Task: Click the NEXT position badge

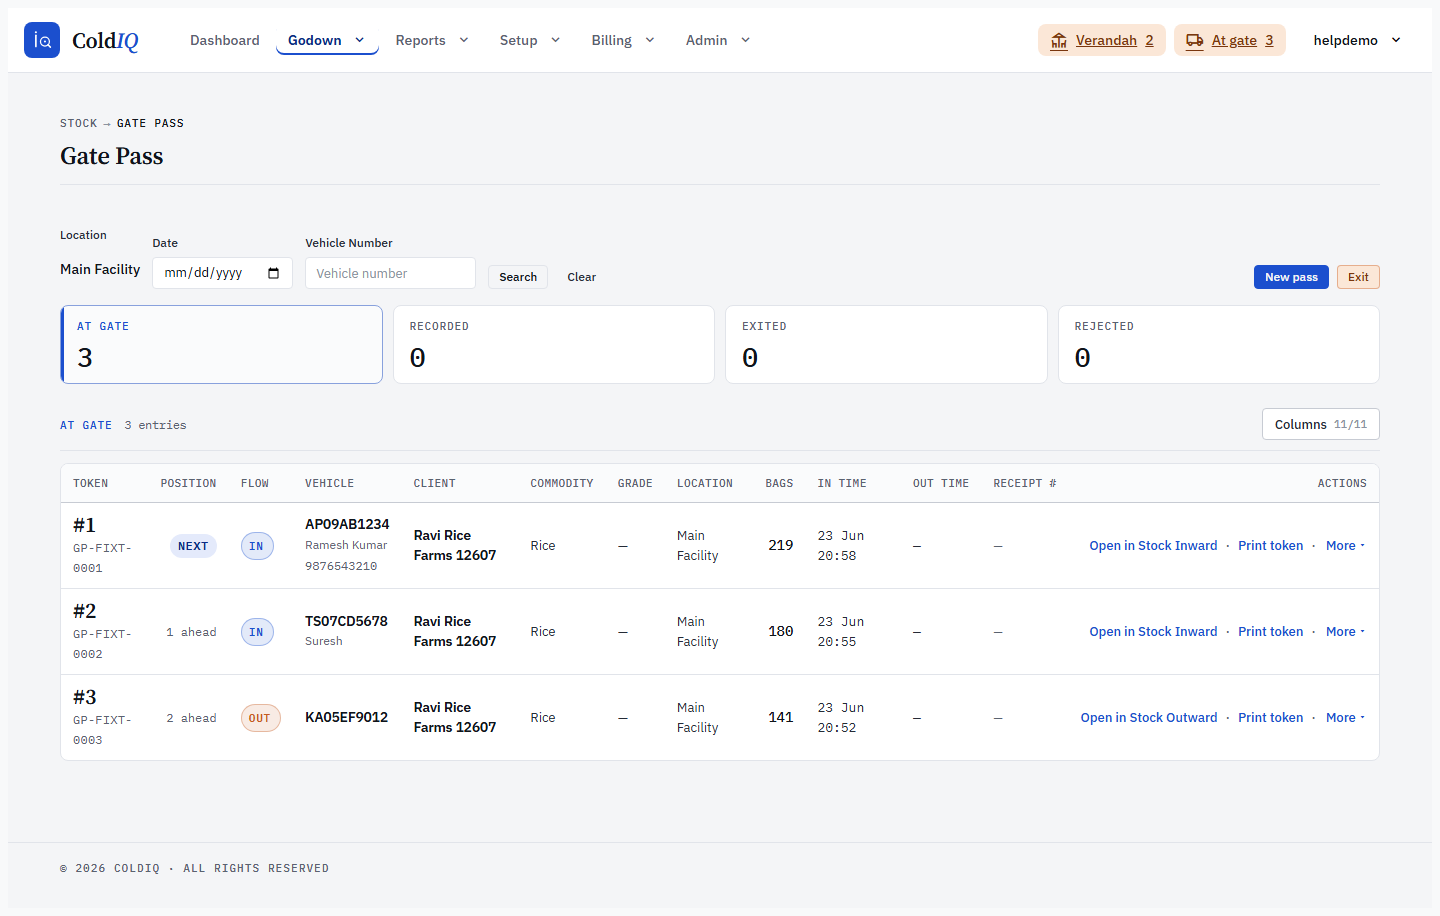Action: [x=193, y=546]
